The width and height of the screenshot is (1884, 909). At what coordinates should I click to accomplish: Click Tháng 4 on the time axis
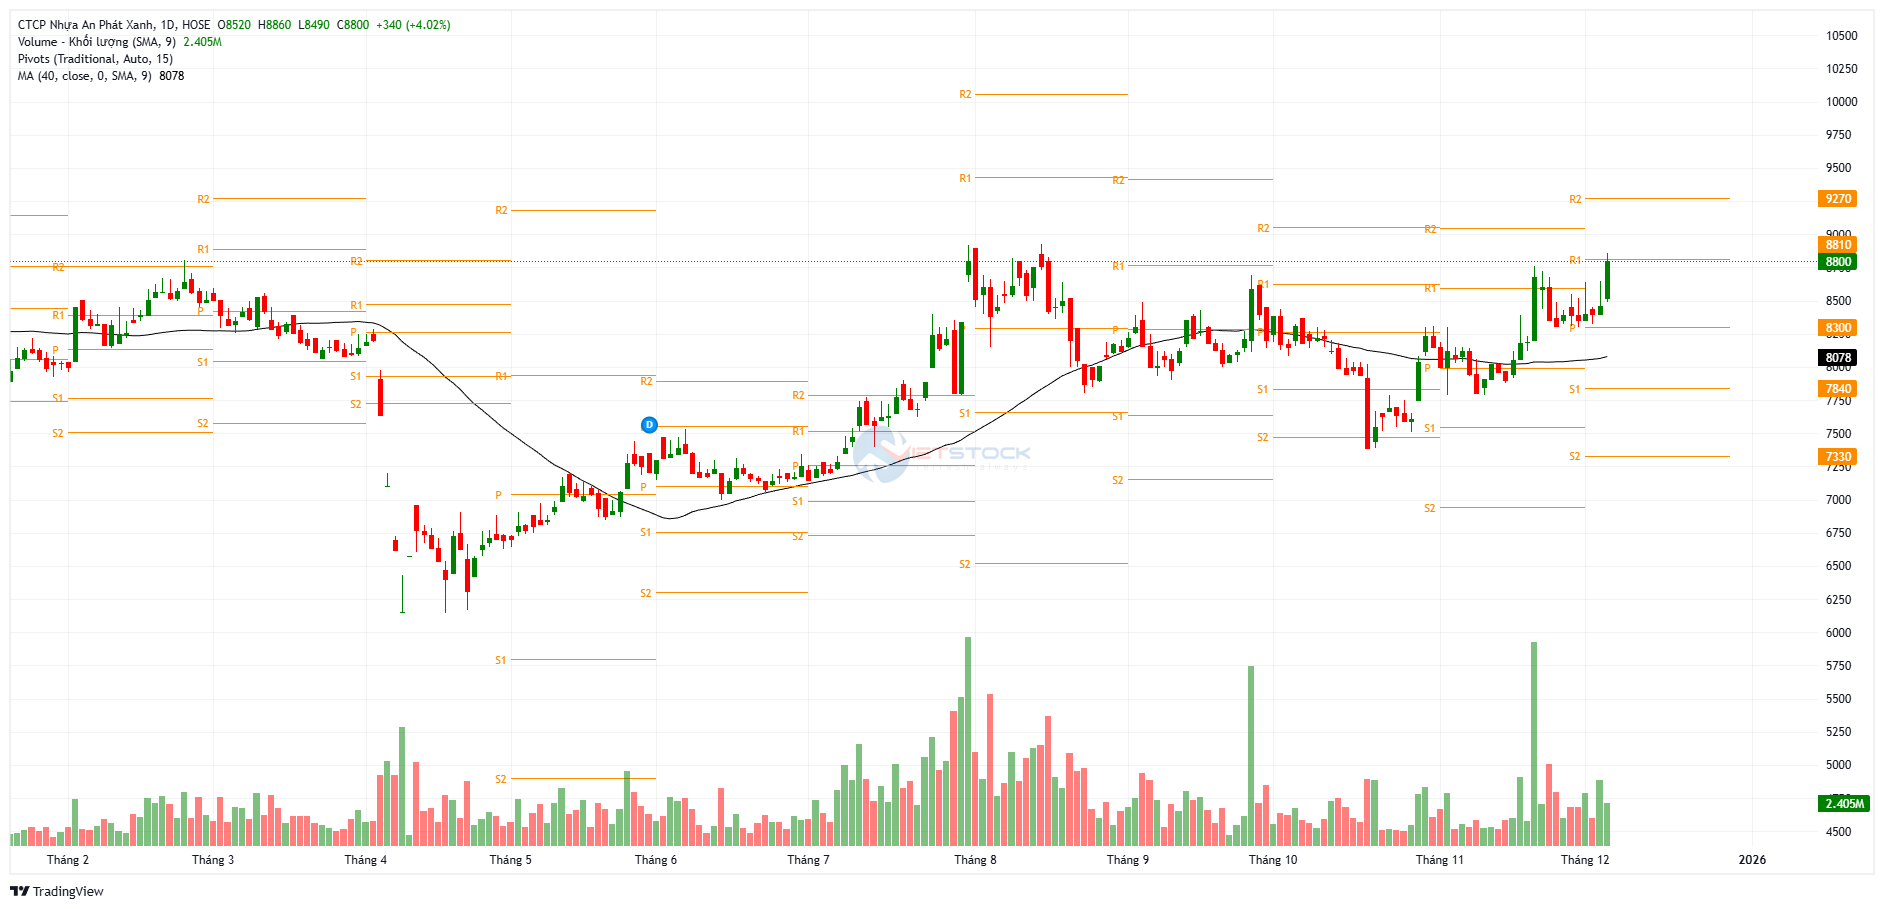tap(365, 860)
